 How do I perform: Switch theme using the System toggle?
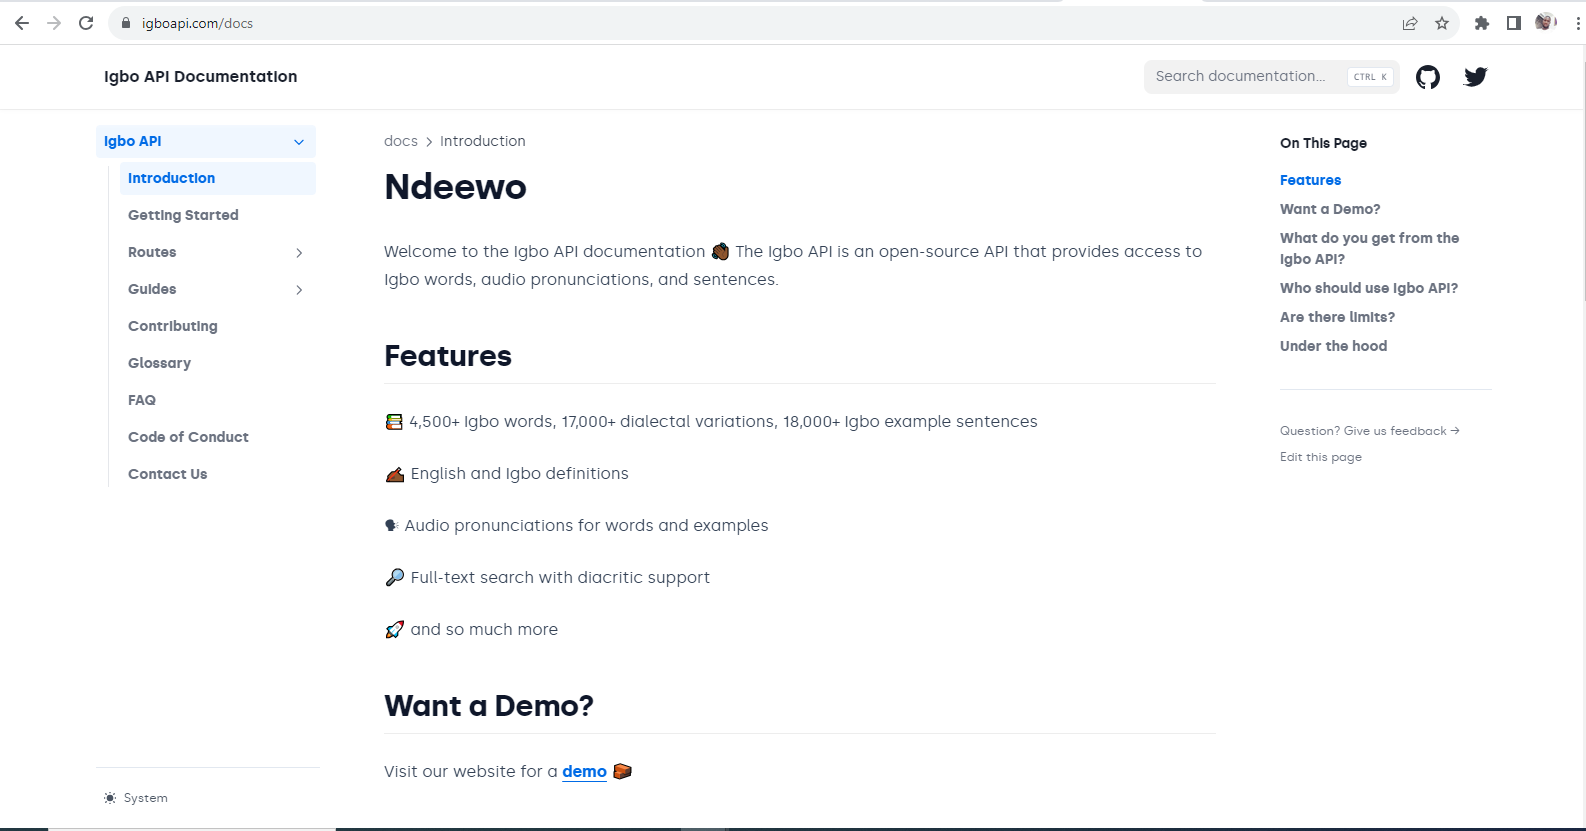pyautogui.click(x=136, y=798)
